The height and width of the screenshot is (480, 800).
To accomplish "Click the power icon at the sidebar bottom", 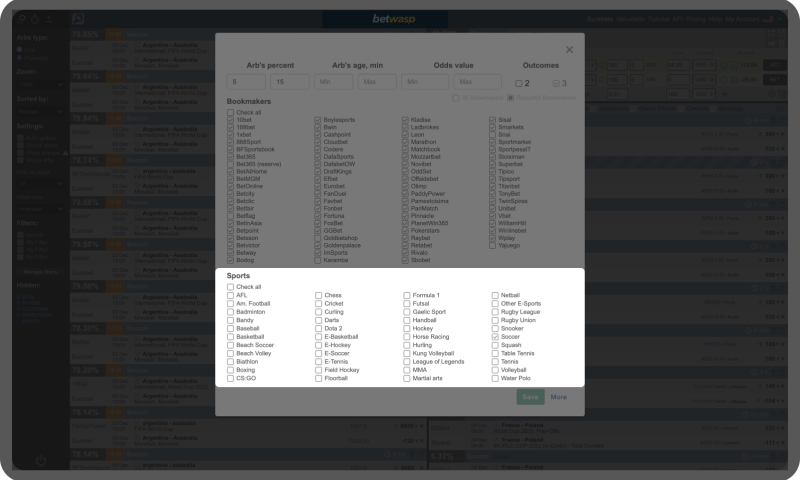I will pos(41,461).
